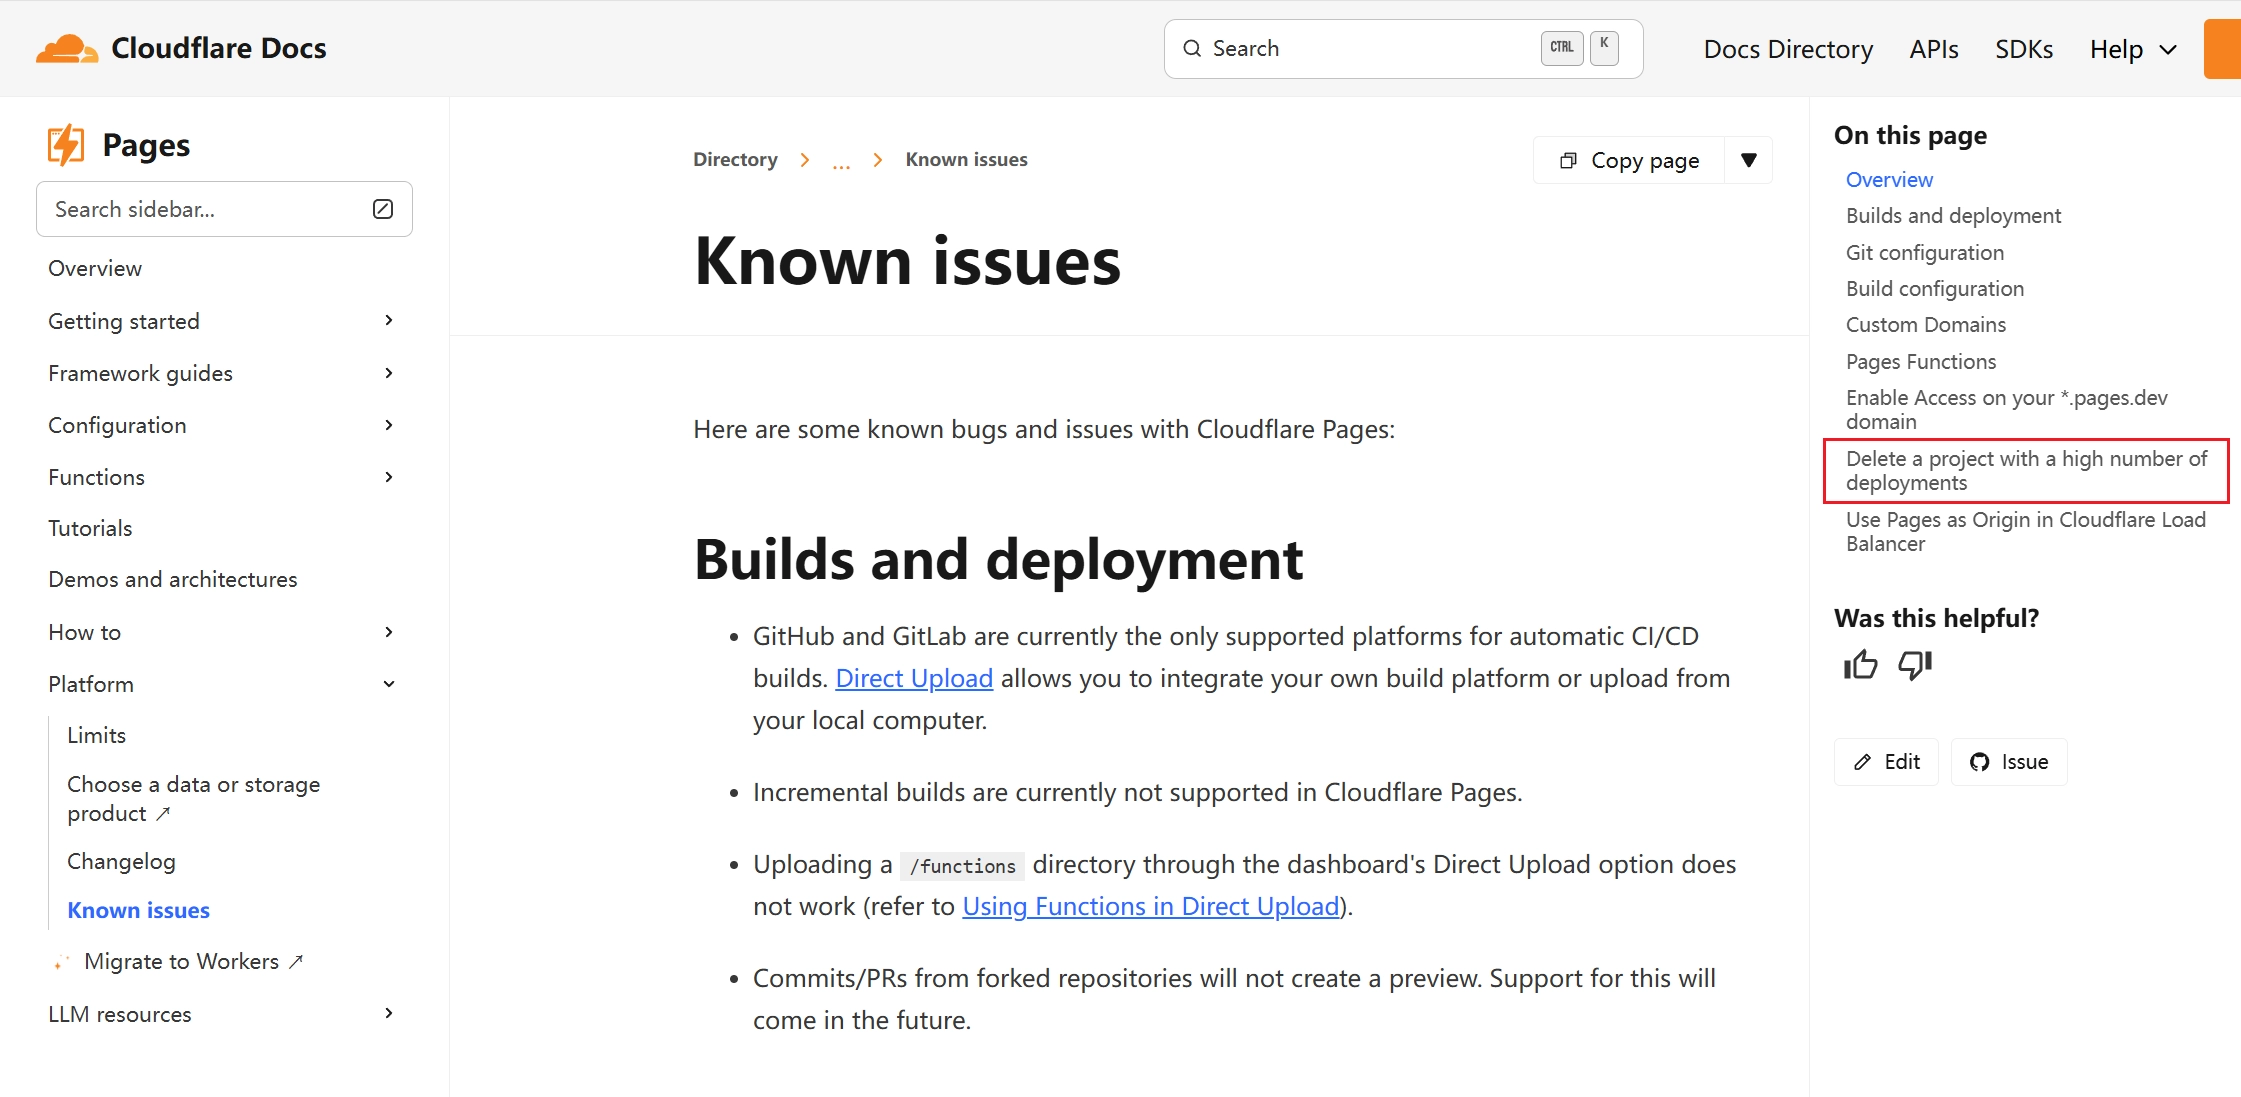Open the Copy page dropdown arrow
Image resolution: width=2241 pixels, height=1097 pixels.
pyautogui.click(x=1748, y=160)
